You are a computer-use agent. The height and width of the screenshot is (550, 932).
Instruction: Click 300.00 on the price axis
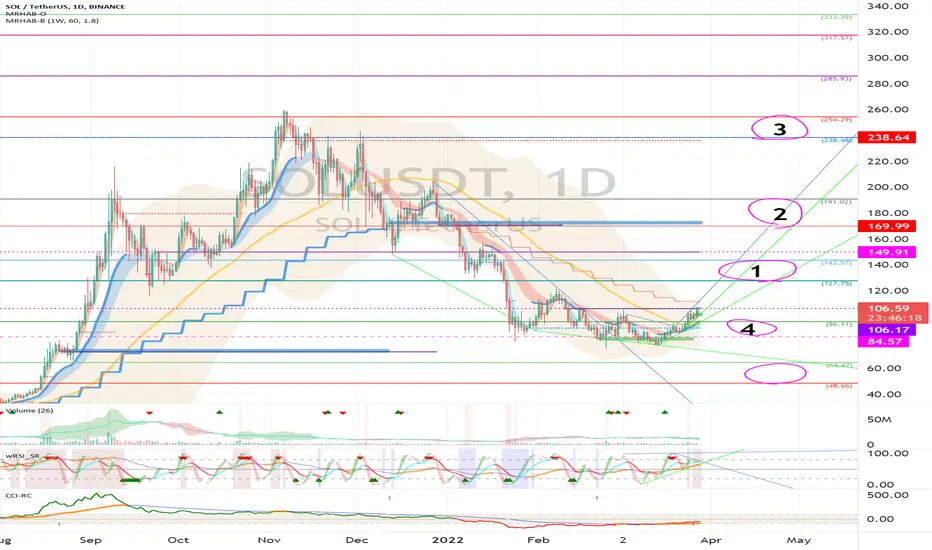click(x=888, y=58)
